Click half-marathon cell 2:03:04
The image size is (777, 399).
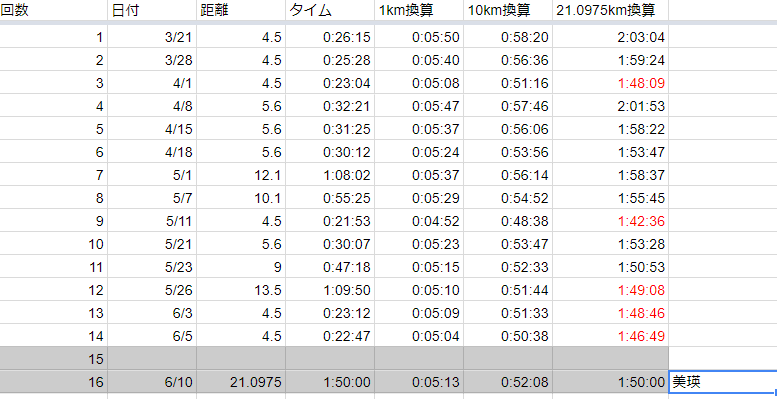[x=610, y=37]
